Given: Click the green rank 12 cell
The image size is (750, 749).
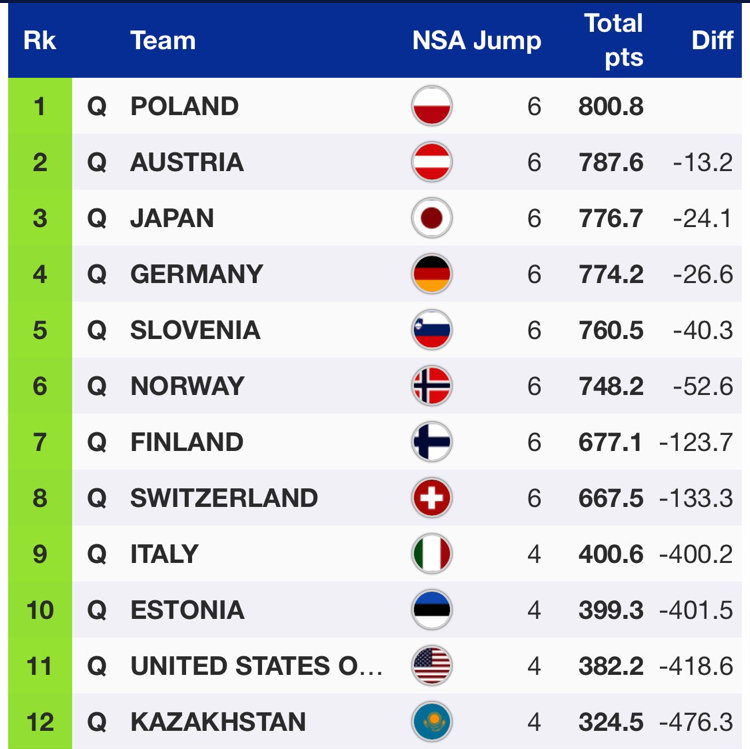Looking at the screenshot, I should (x=40, y=722).
